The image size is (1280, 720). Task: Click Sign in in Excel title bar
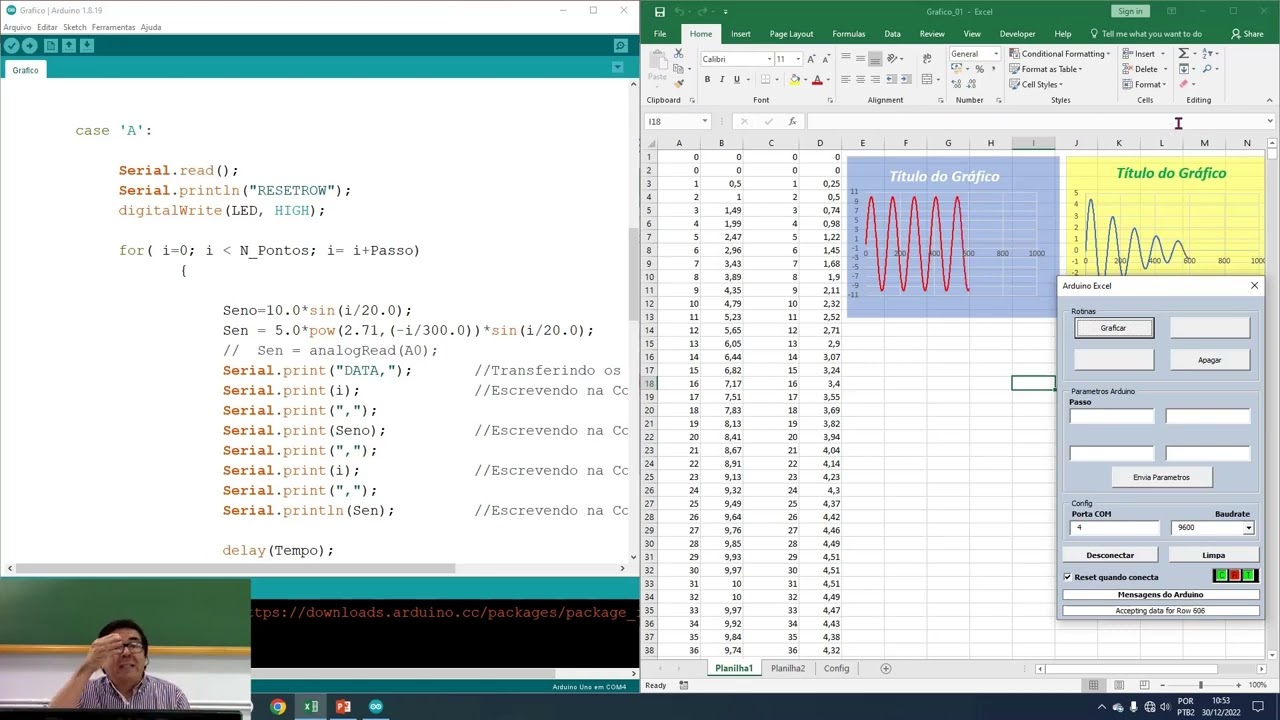pyautogui.click(x=1130, y=11)
